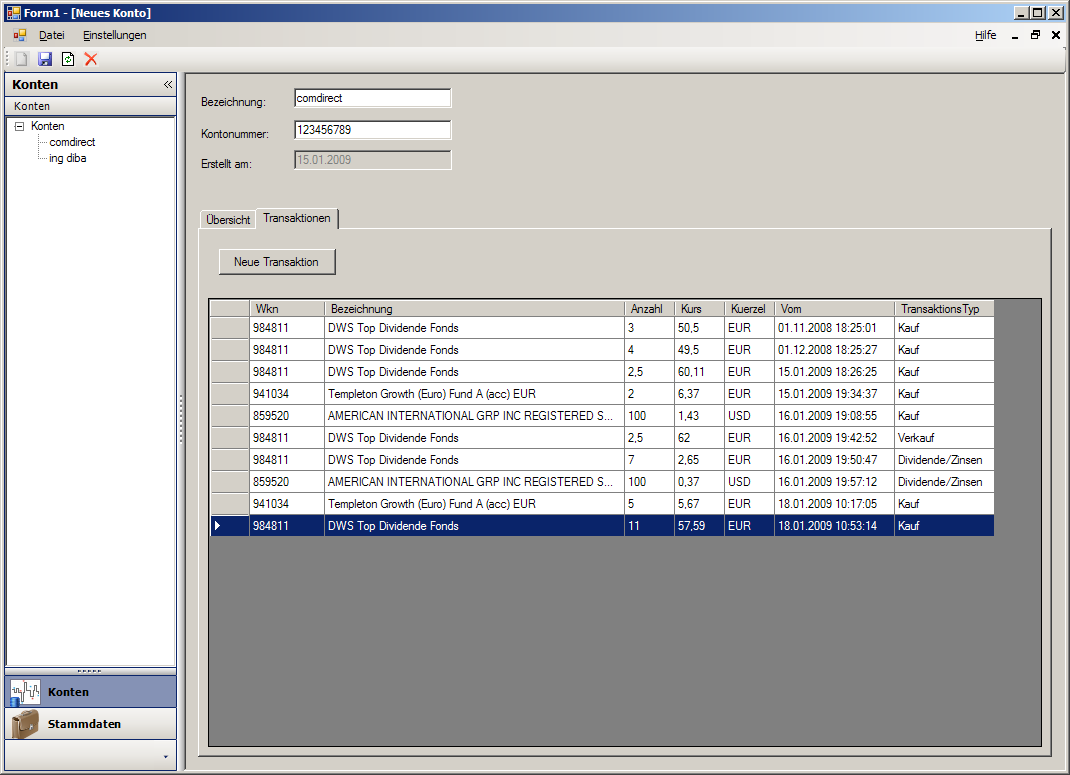Open the Hilfe menu
This screenshot has width=1070, height=775.
[985, 35]
